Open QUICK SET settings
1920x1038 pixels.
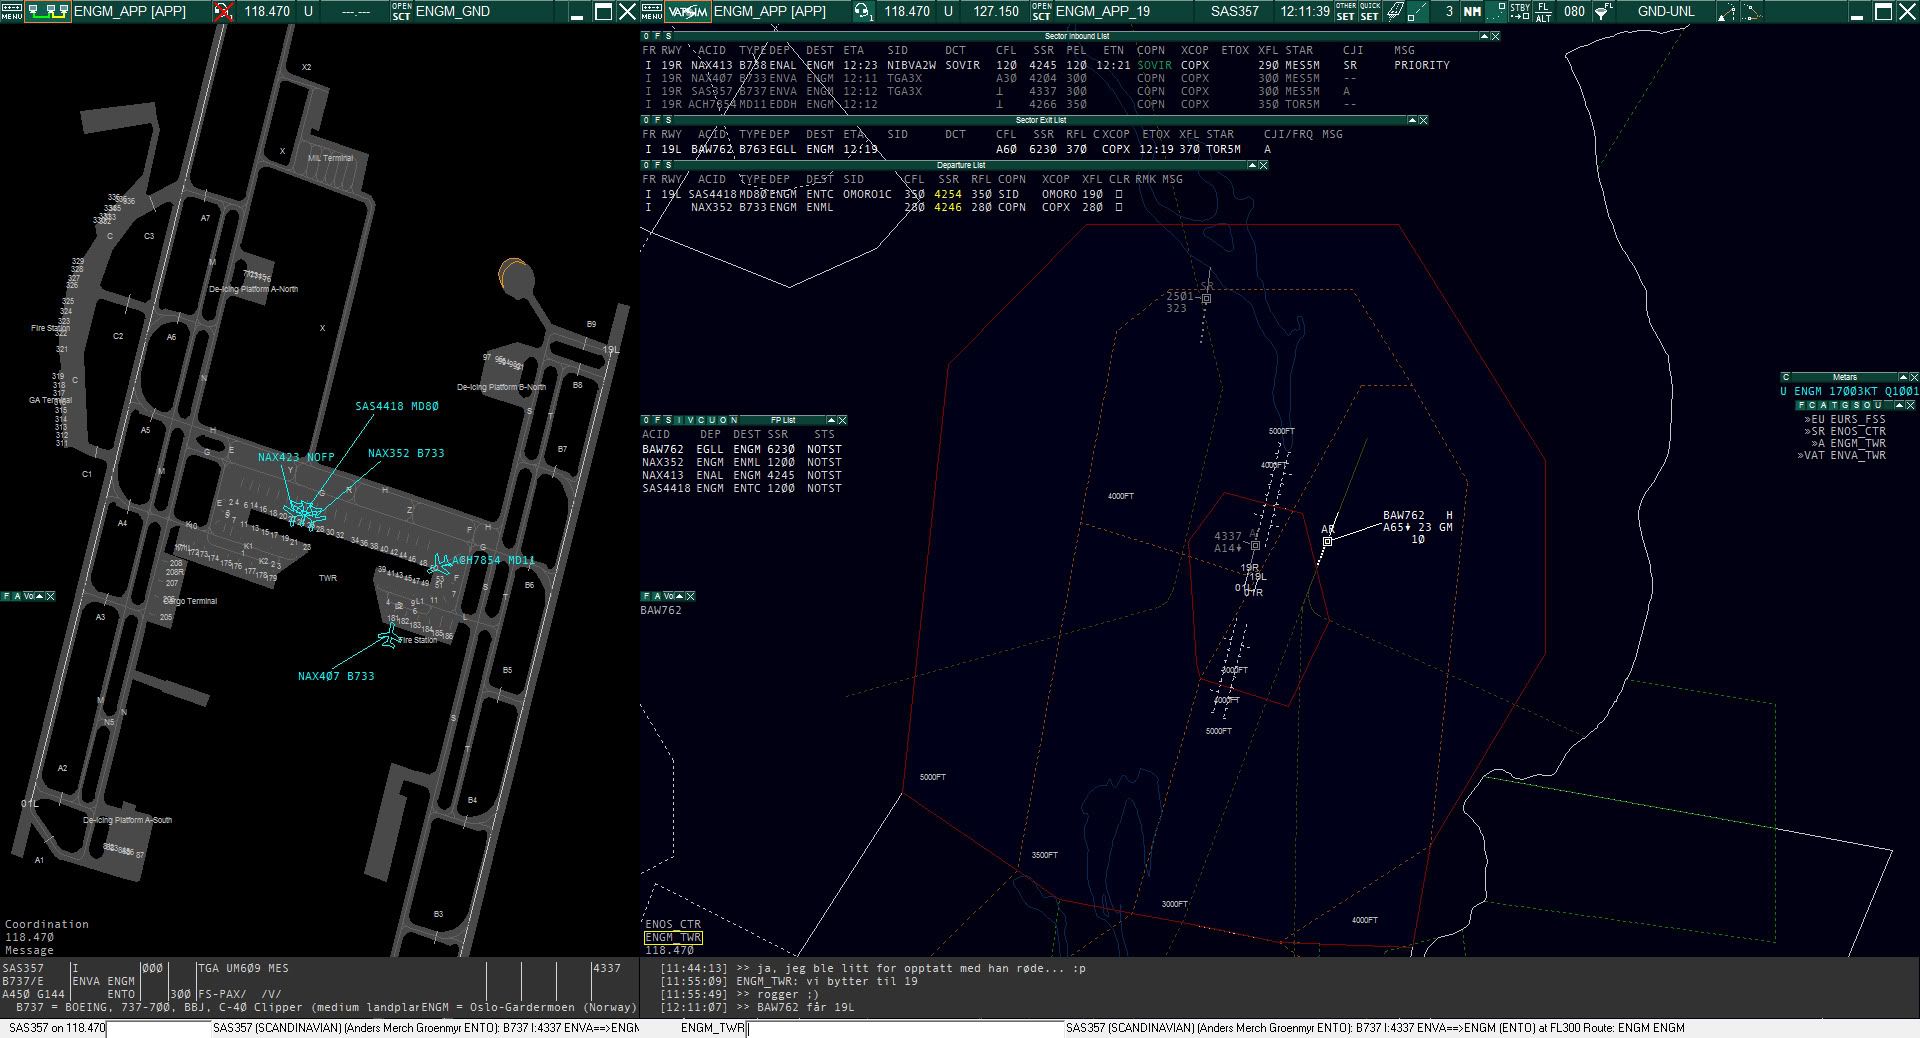pyautogui.click(x=1370, y=12)
